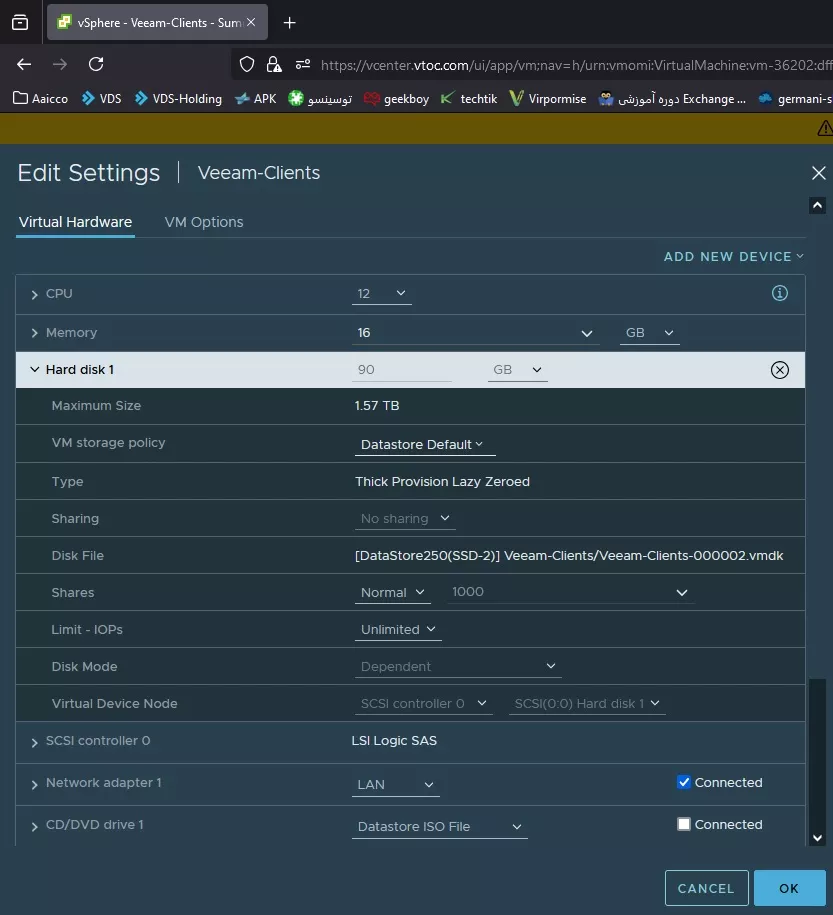Click the site security padlock icon
This screenshot has width=833, height=915.
point(274,64)
